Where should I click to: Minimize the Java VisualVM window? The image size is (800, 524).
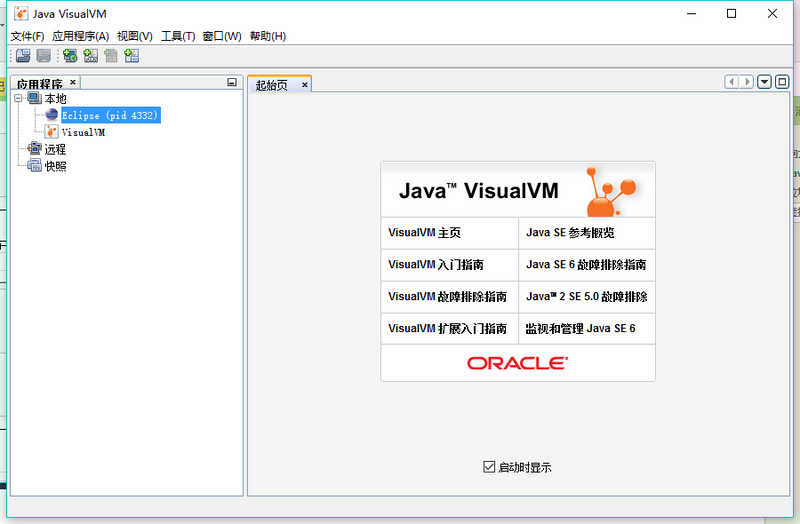coord(691,14)
